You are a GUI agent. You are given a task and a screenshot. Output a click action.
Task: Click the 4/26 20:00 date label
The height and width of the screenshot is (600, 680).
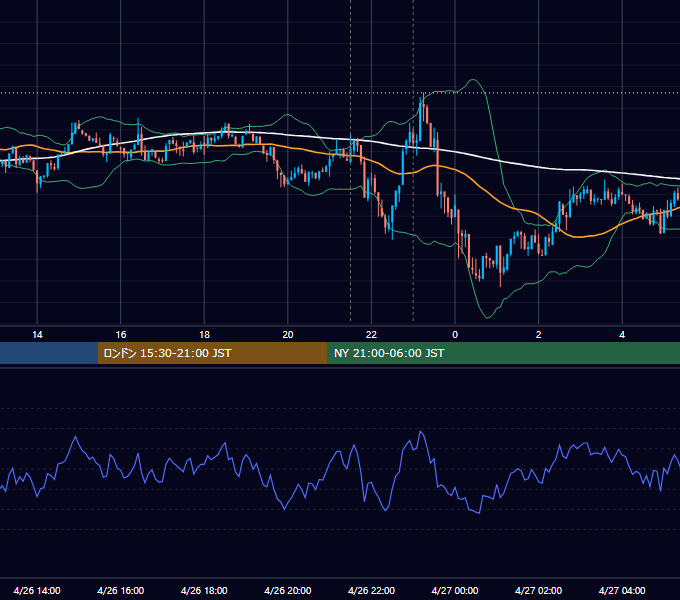click(x=288, y=590)
